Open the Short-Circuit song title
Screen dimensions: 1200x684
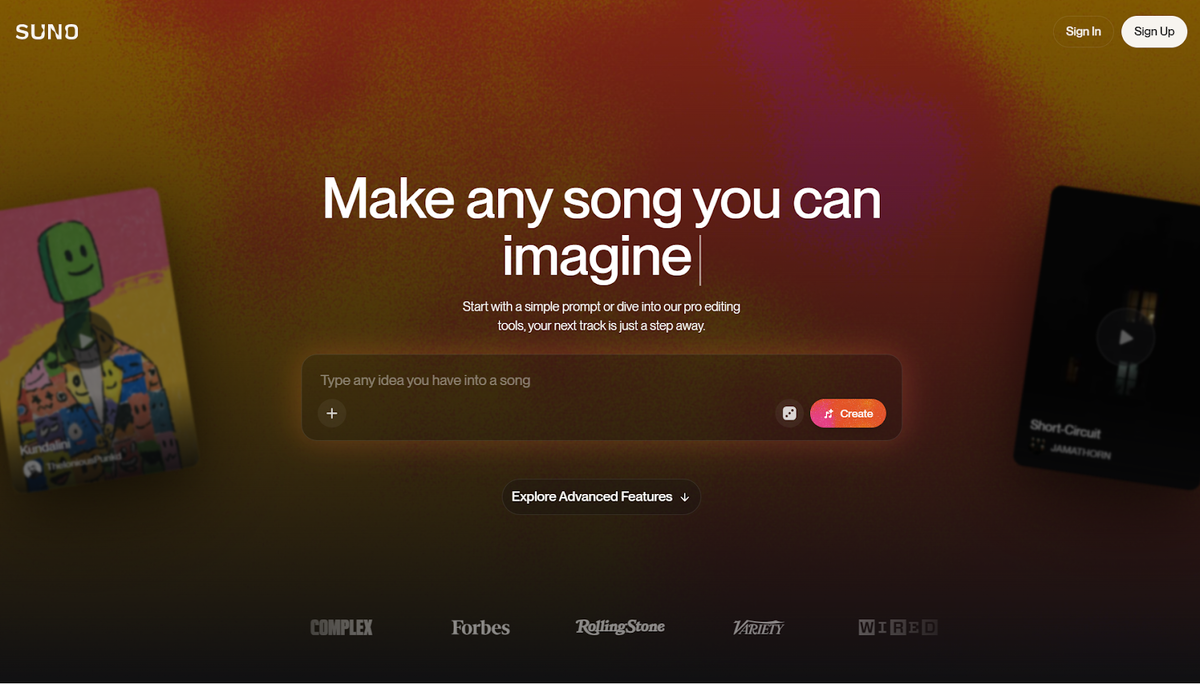[x=1065, y=429]
